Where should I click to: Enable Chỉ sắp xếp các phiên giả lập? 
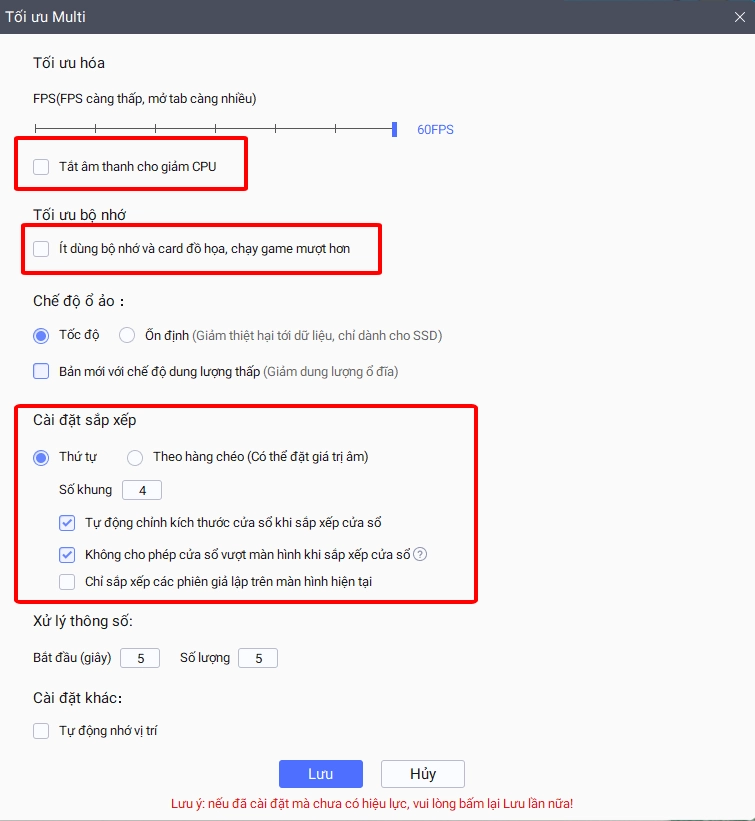(x=67, y=582)
